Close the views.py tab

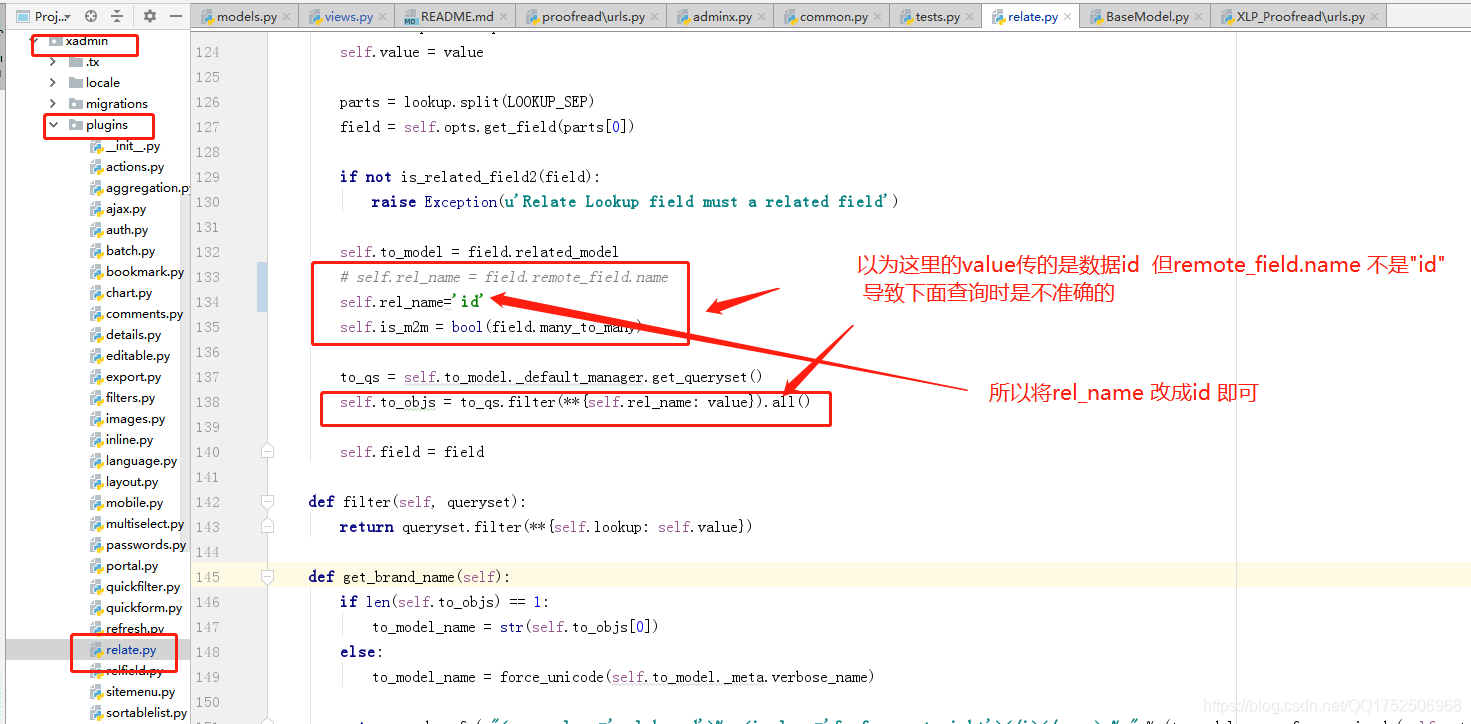click(x=381, y=17)
